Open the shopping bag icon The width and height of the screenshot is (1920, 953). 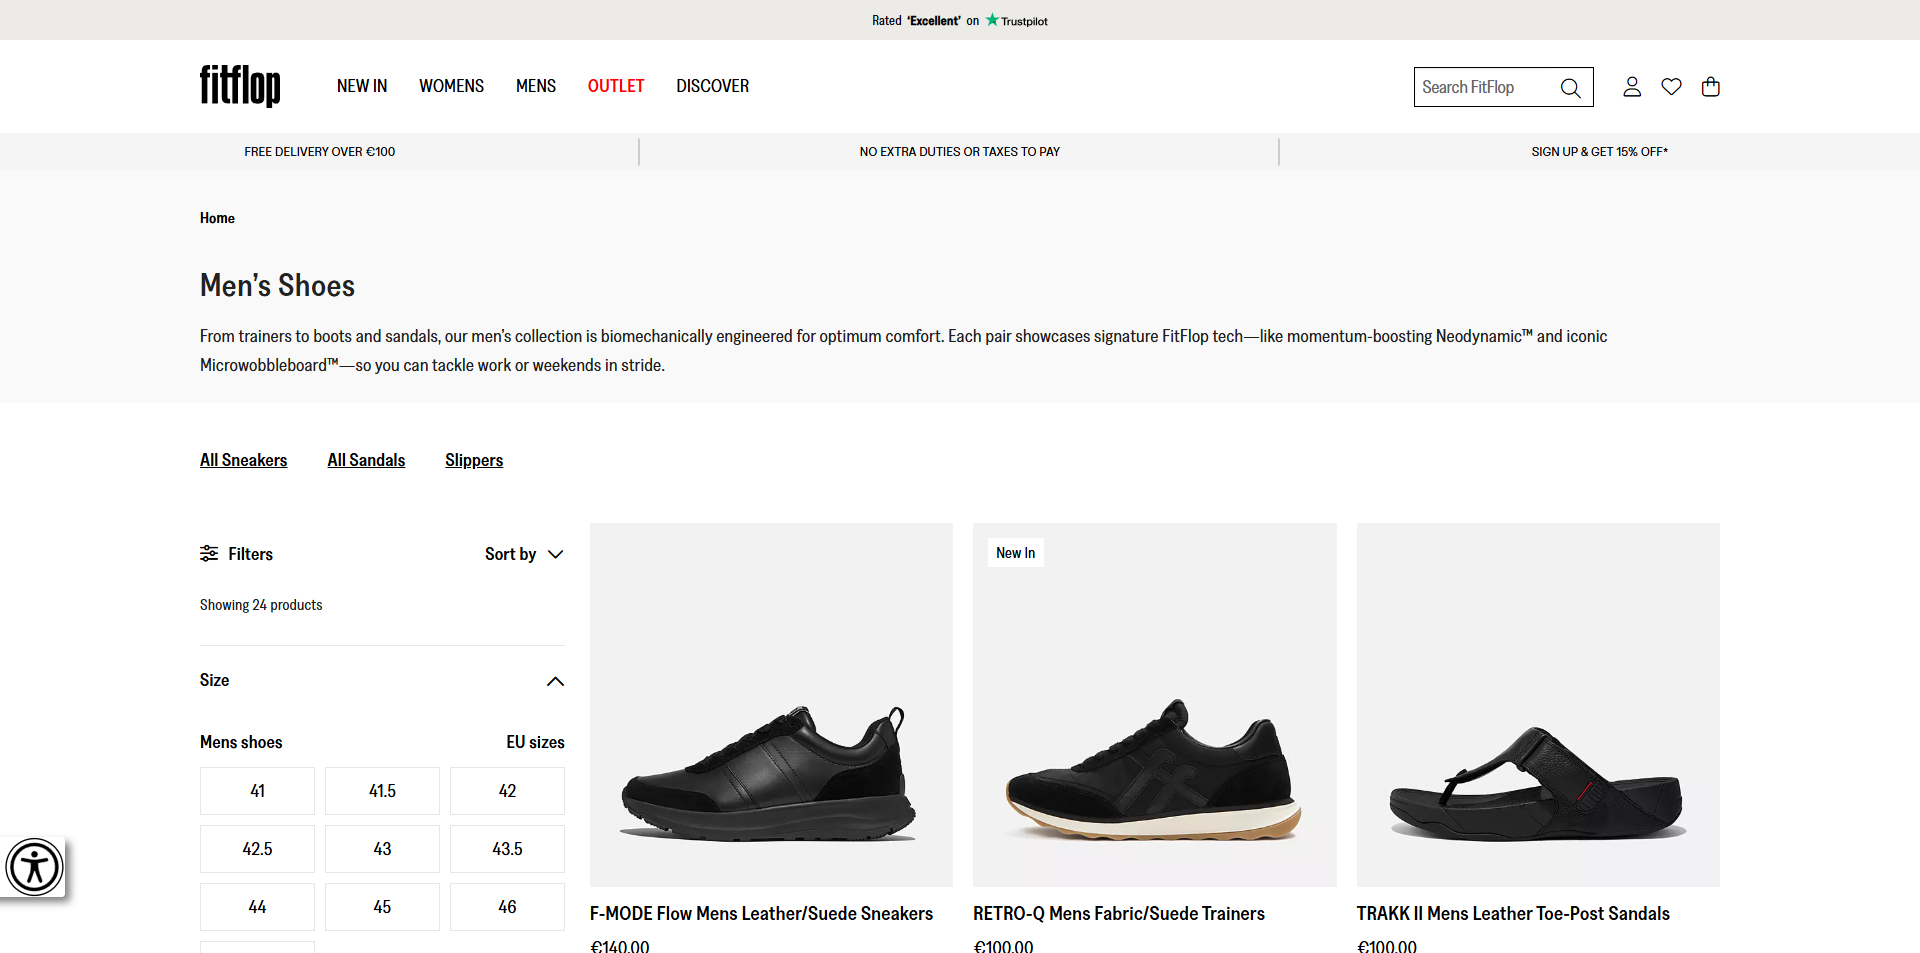point(1711,87)
